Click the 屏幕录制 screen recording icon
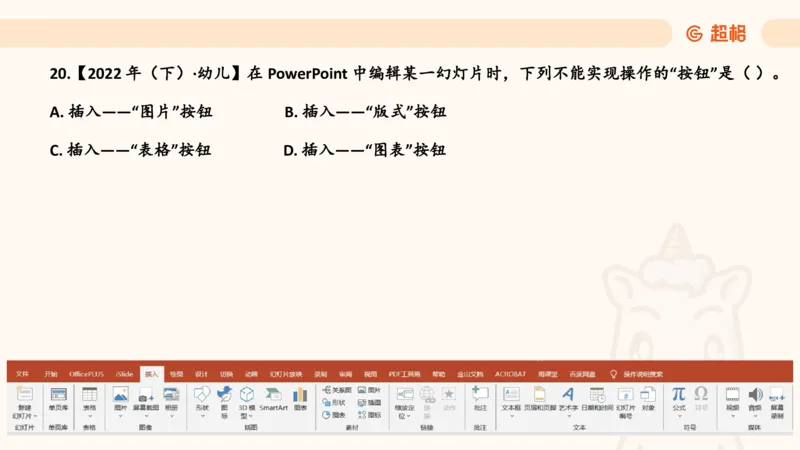The image size is (800, 450). pyautogui.click(x=777, y=394)
